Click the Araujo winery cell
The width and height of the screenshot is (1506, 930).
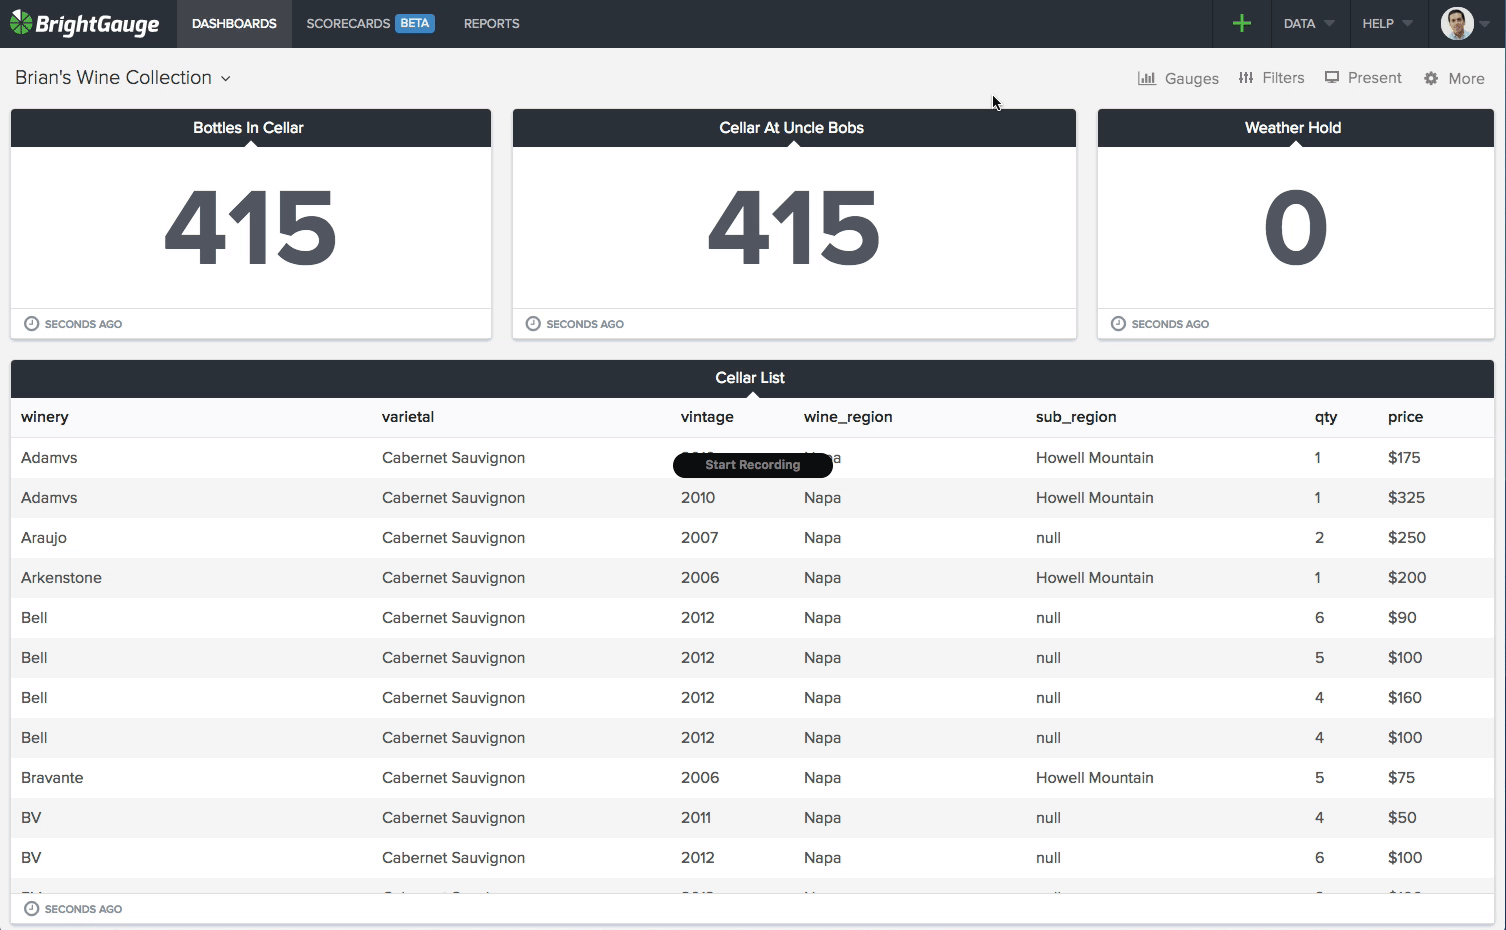[44, 538]
